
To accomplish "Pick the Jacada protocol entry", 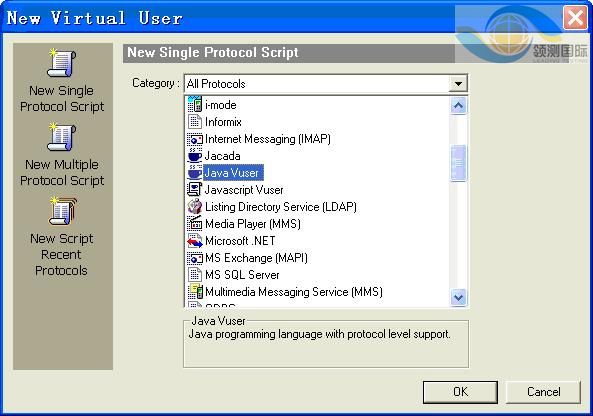I will click(222, 156).
